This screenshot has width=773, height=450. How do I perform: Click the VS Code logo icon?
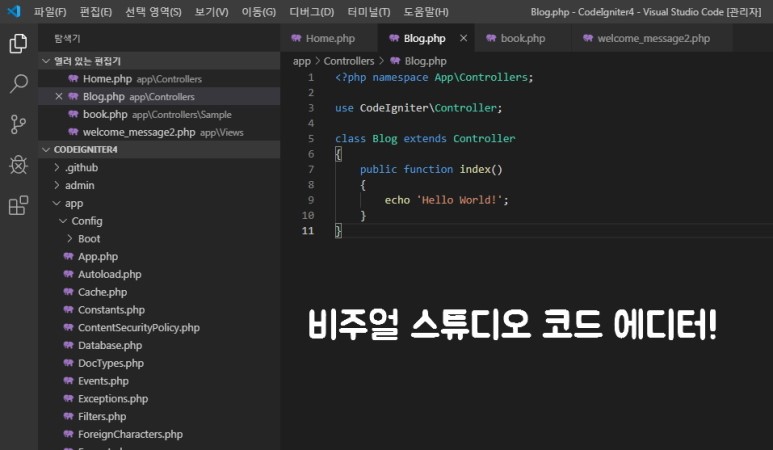(14, 11)
